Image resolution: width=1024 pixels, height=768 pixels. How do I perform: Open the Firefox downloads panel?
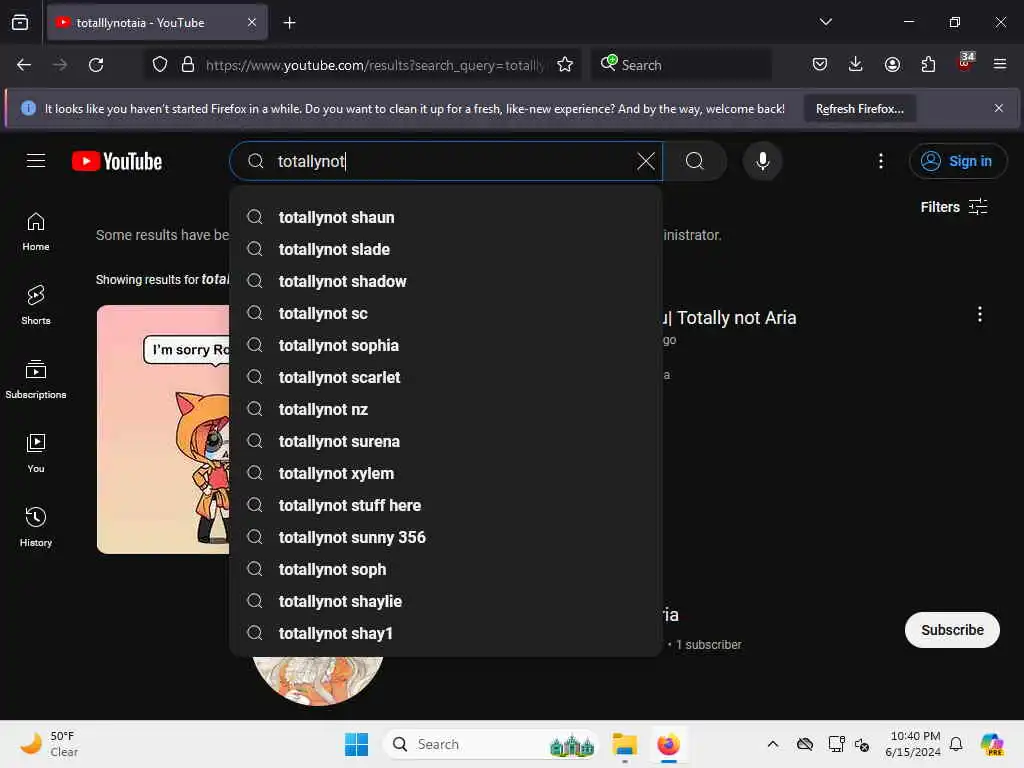tap(856, 65)
